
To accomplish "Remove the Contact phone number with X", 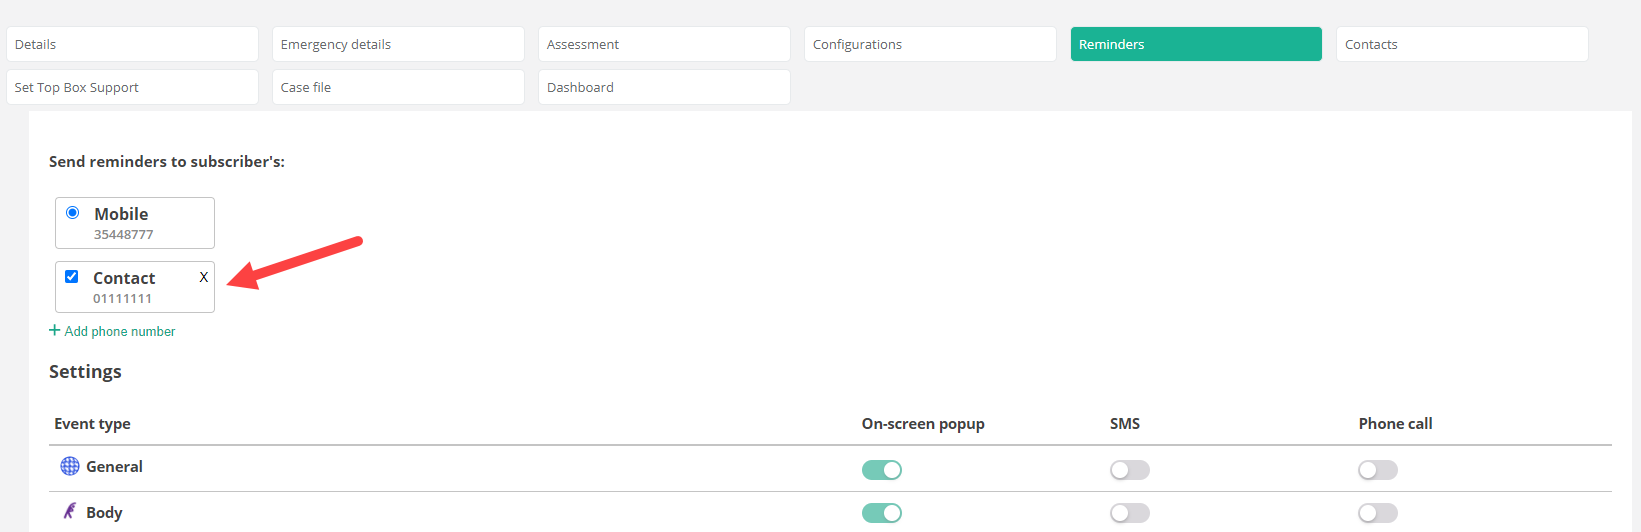I will [204, 277].
